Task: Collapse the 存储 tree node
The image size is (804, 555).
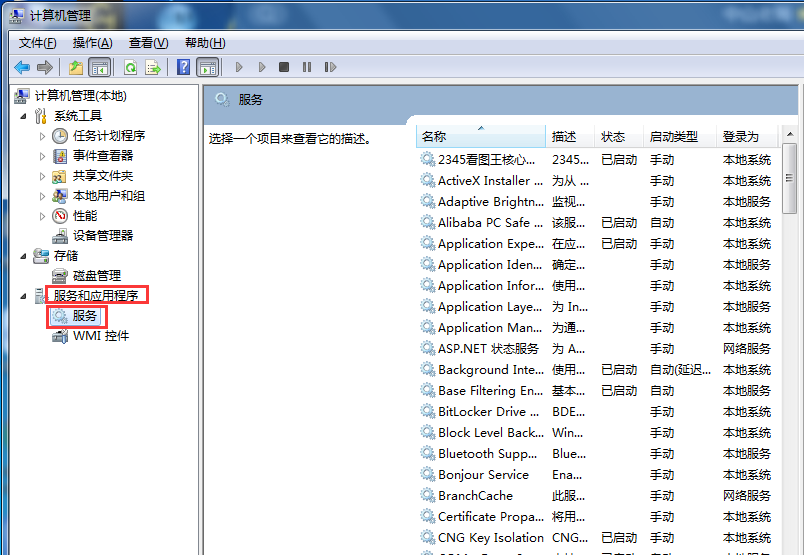Action: 23,256
